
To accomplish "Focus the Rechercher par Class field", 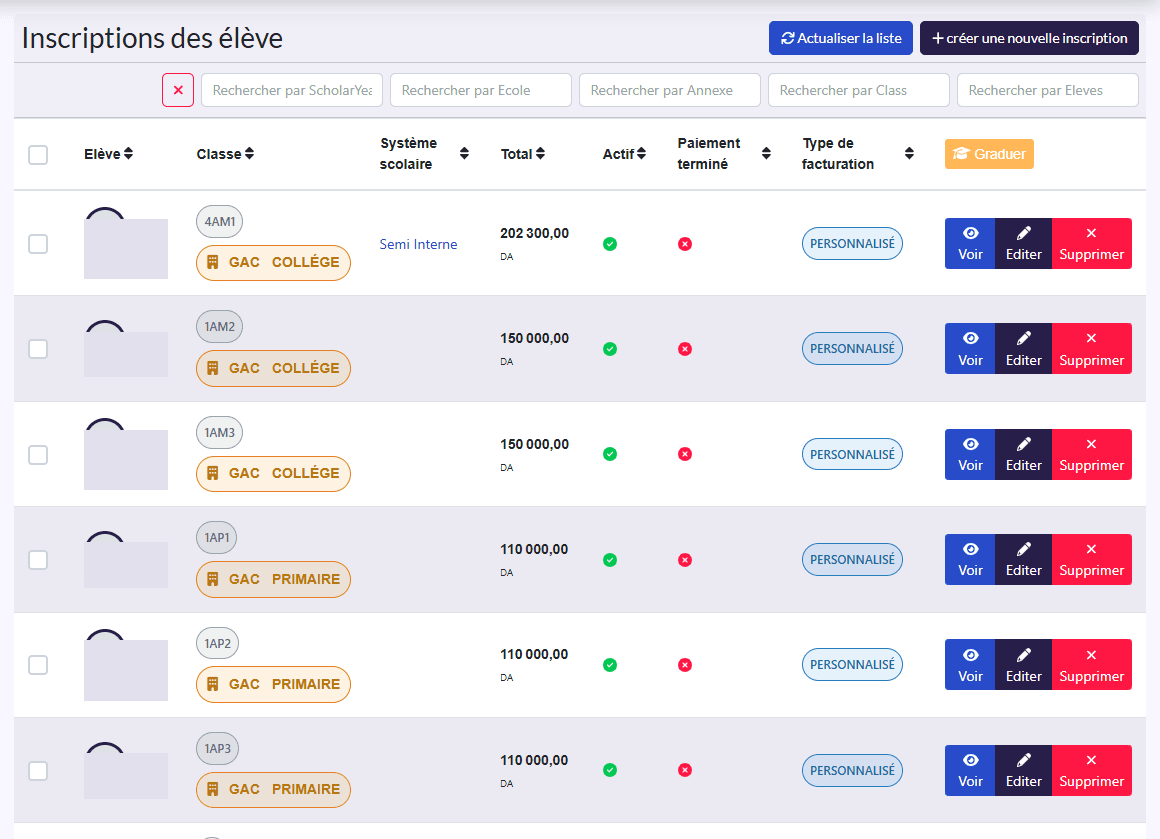I will tap(859, 90).
